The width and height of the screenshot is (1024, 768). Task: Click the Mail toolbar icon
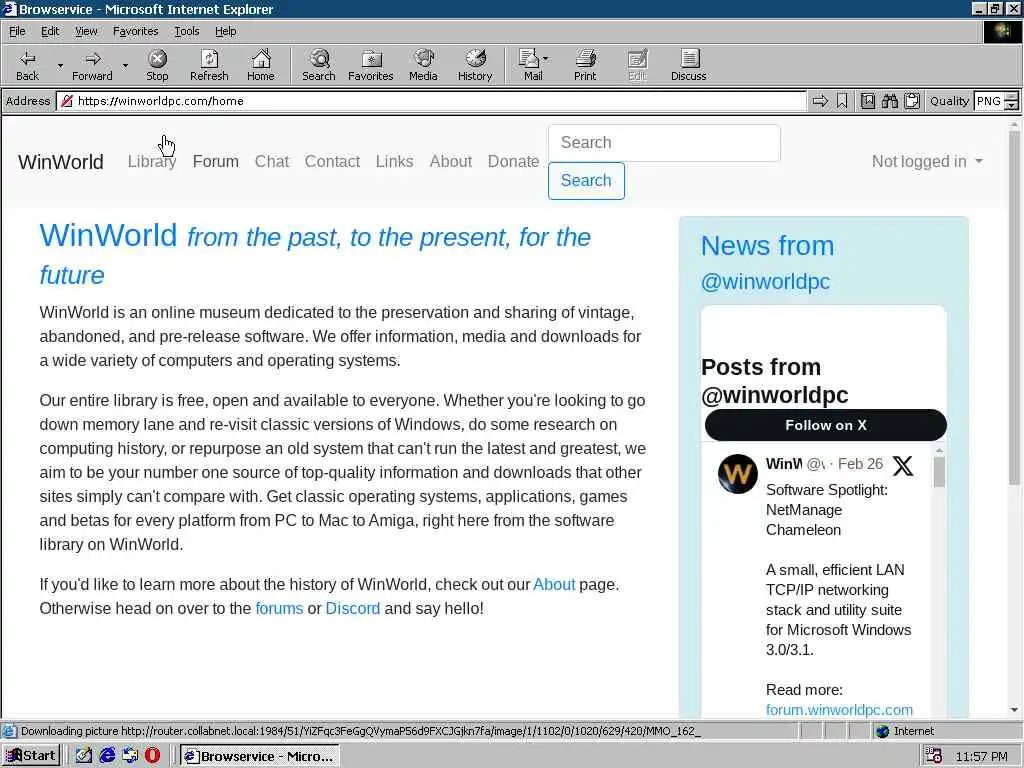pos(529,65)
